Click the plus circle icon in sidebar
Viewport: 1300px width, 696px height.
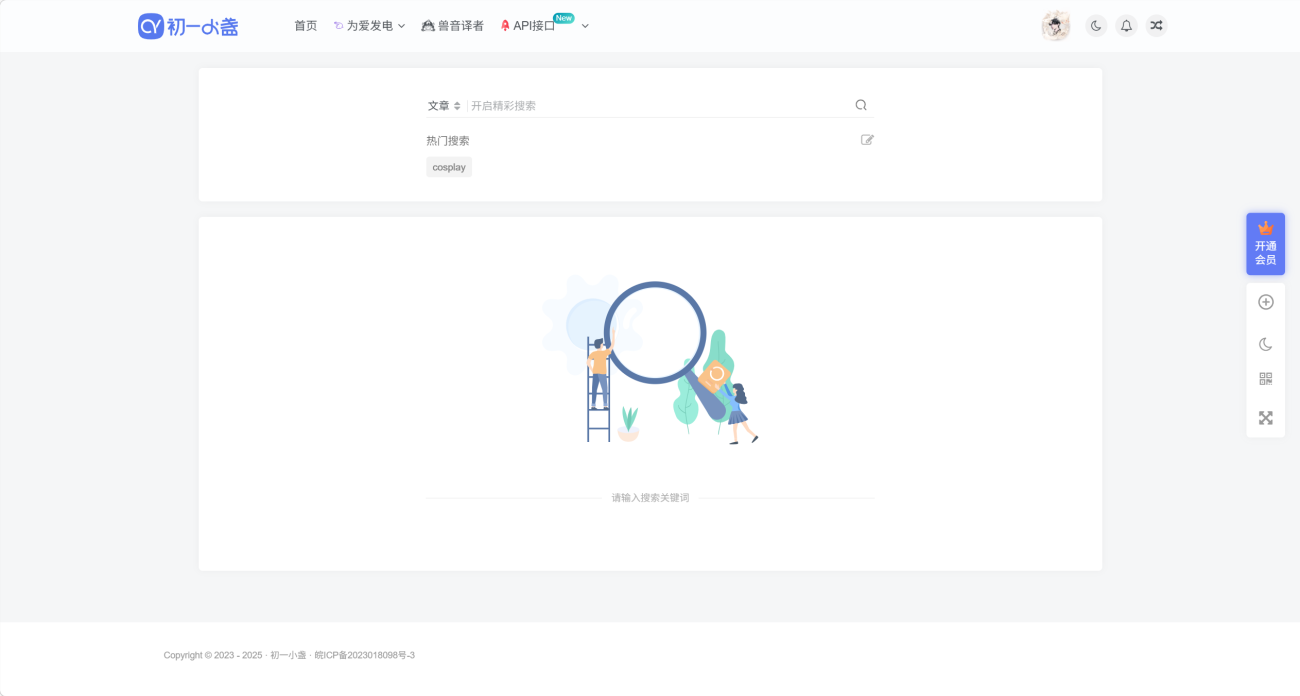[x=1265, y=302]
